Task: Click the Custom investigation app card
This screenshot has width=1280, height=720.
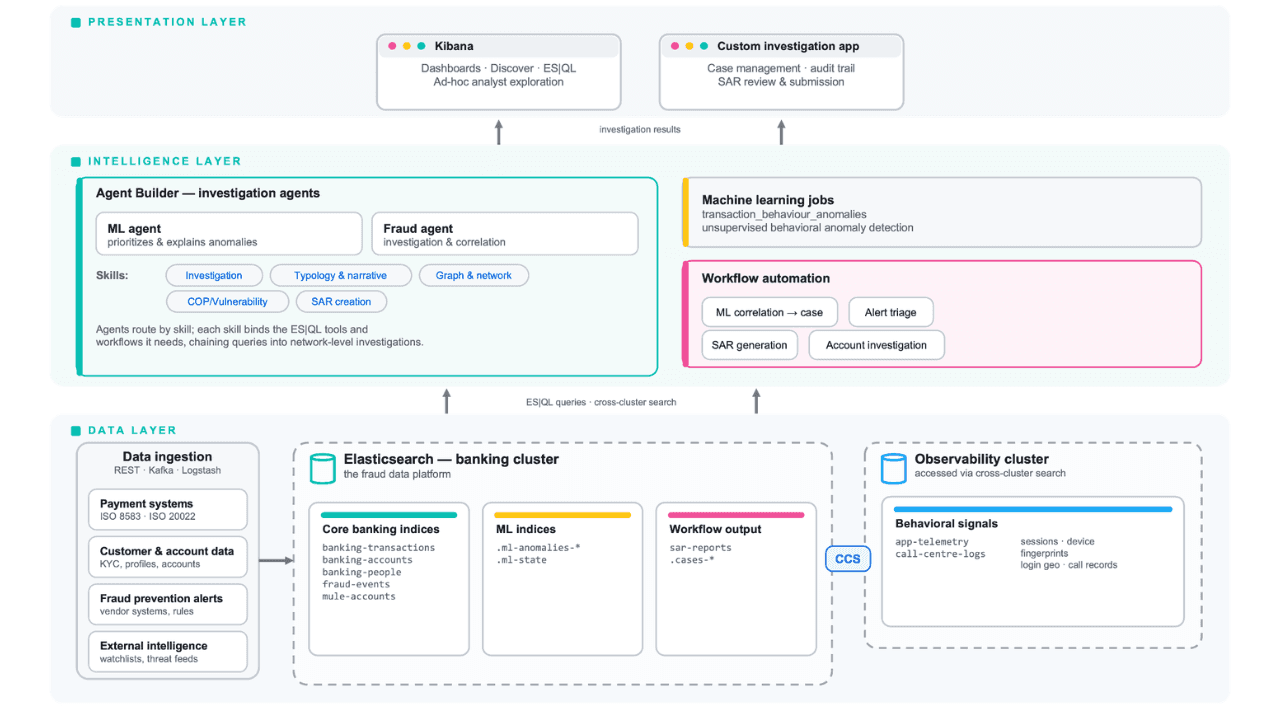Action: pyautogui.click(x=781, y=71)
